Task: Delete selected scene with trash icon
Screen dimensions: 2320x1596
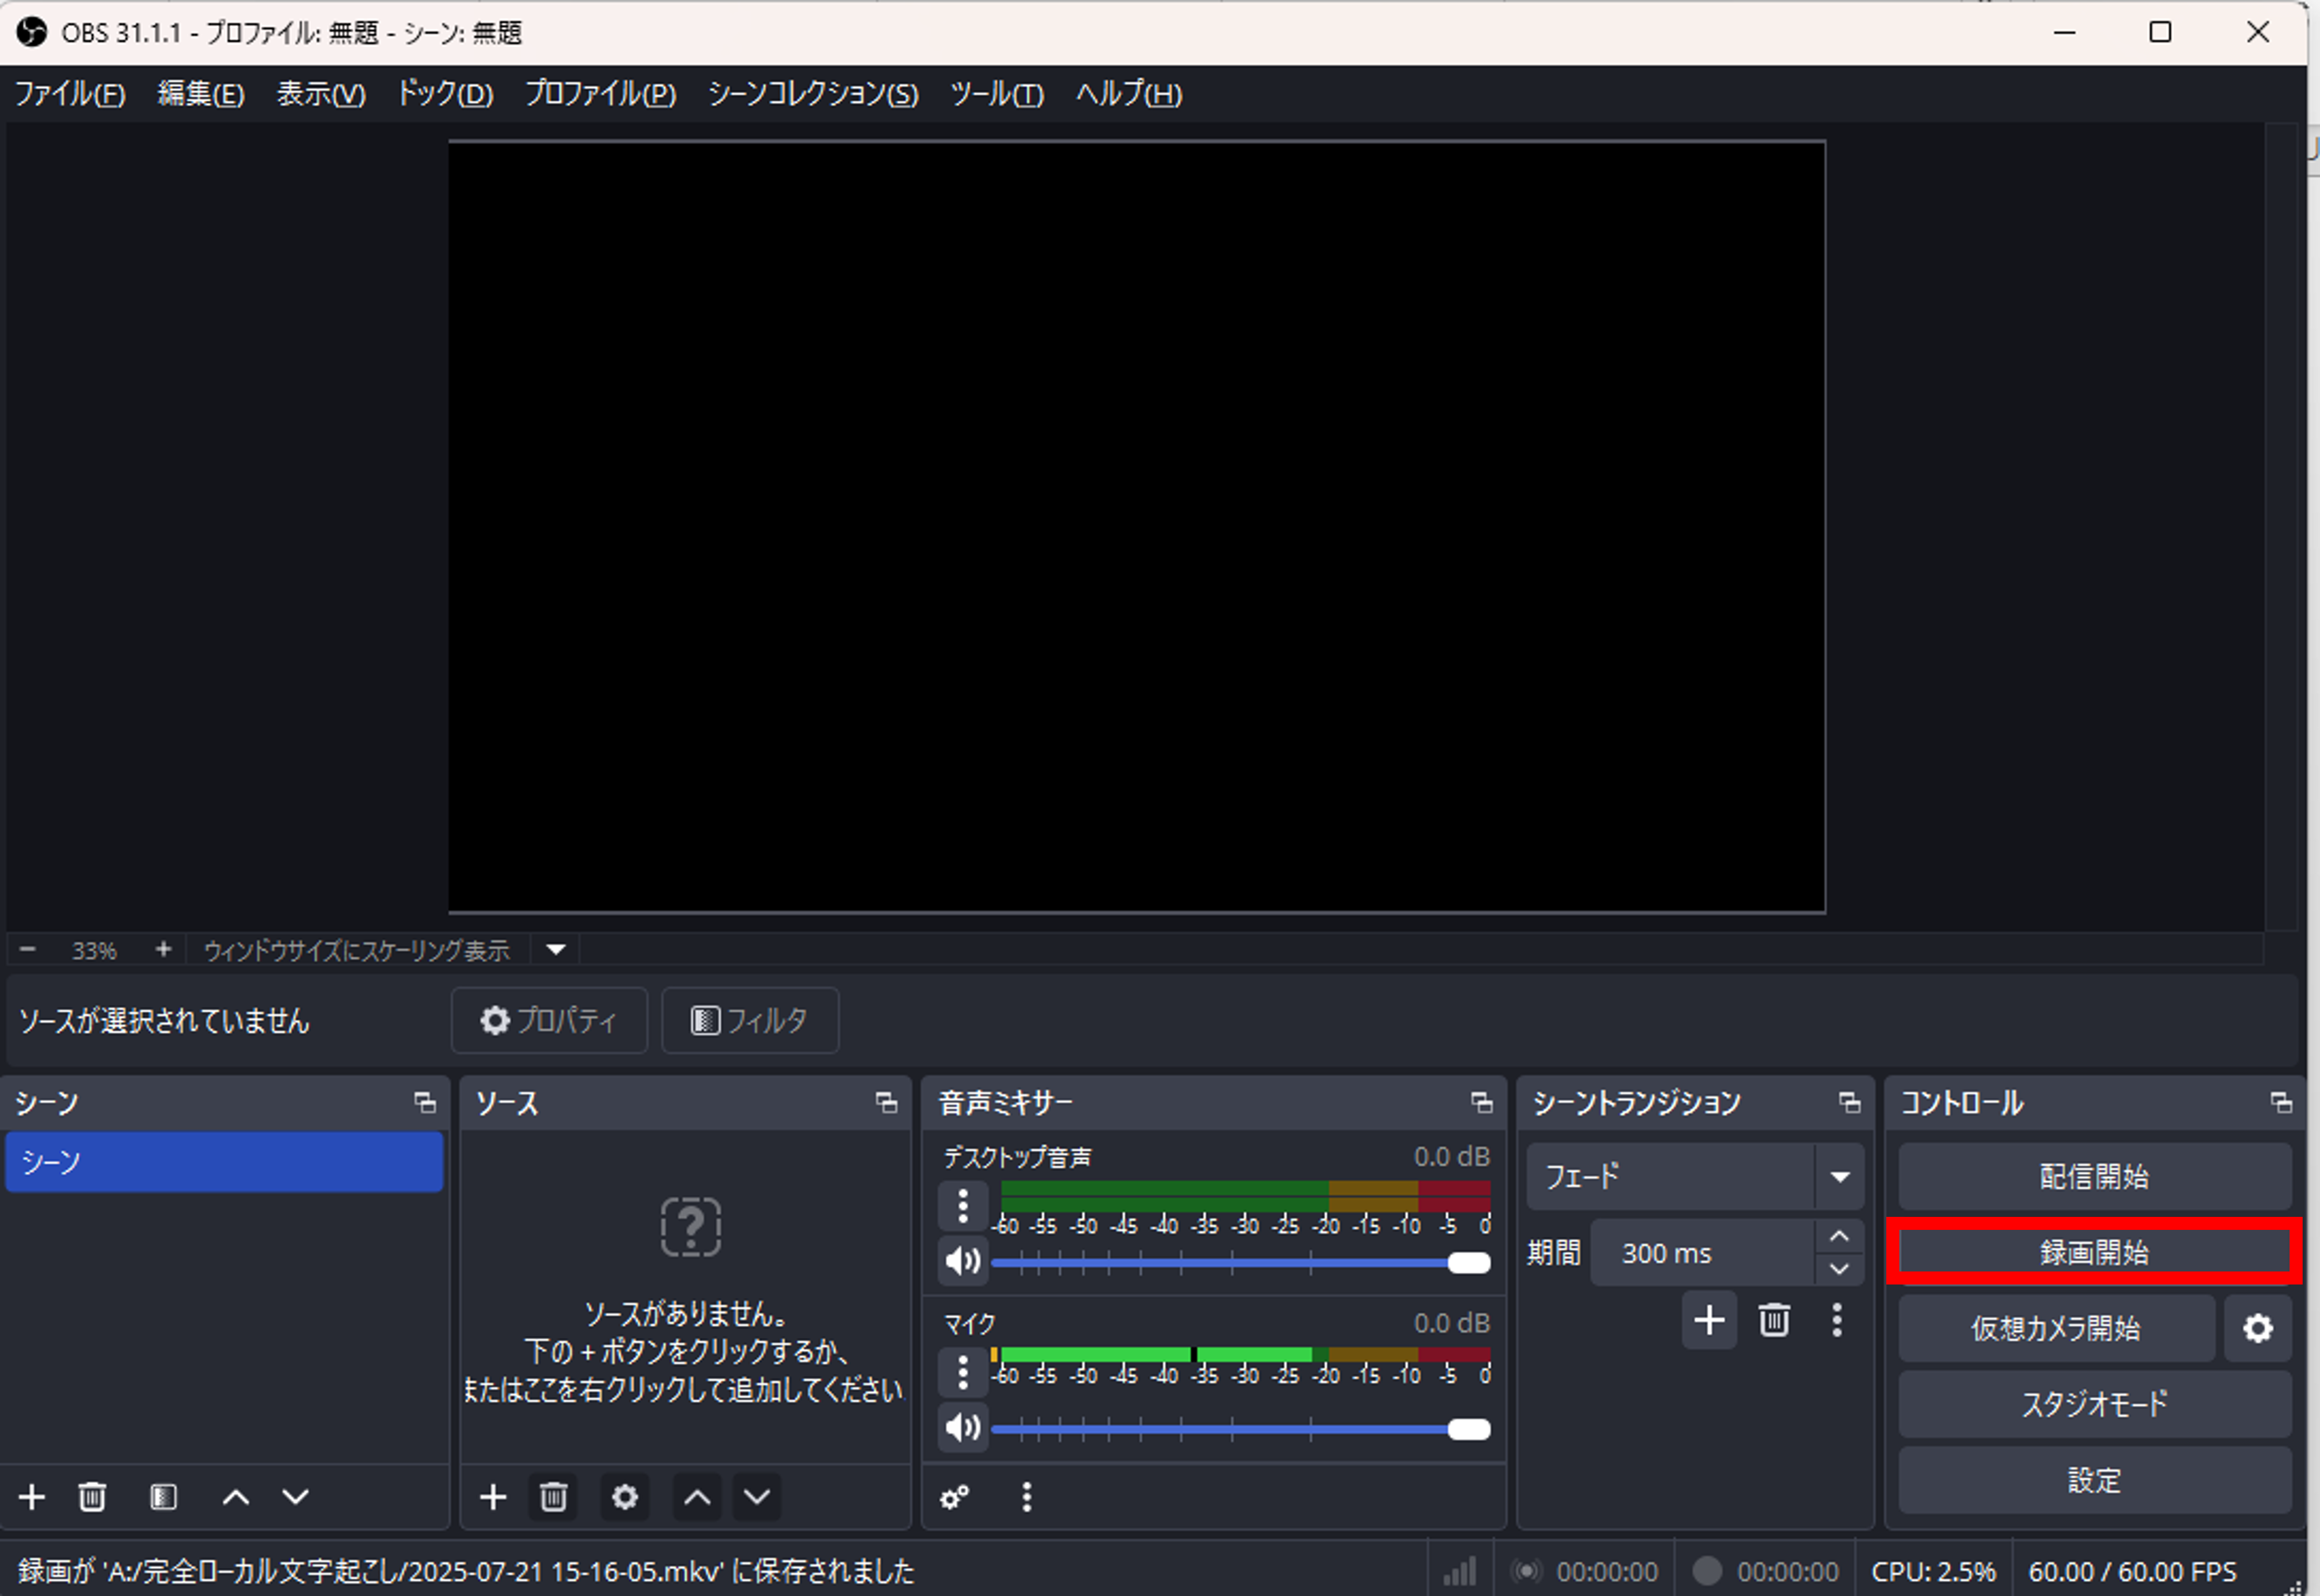Action: pos(92,1497)
